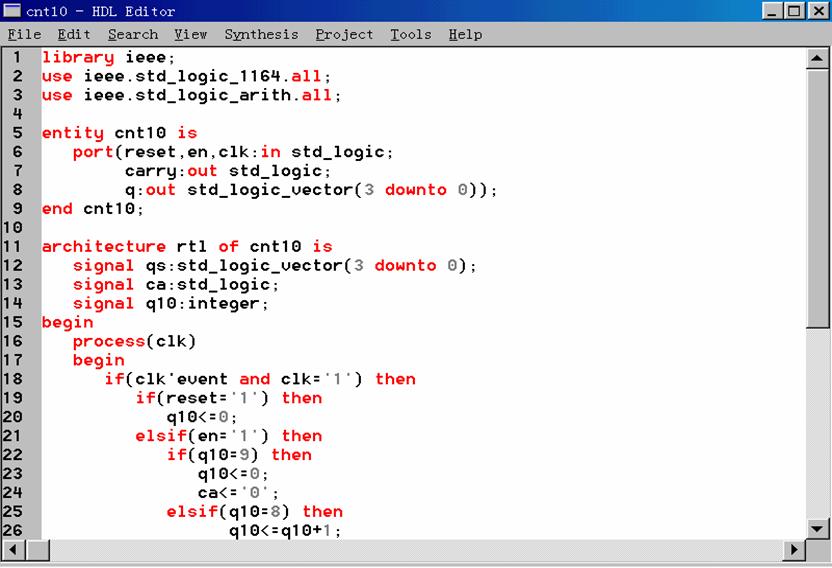Click line number 5 in the gutter
832x568 pixels.
(18, 133)
